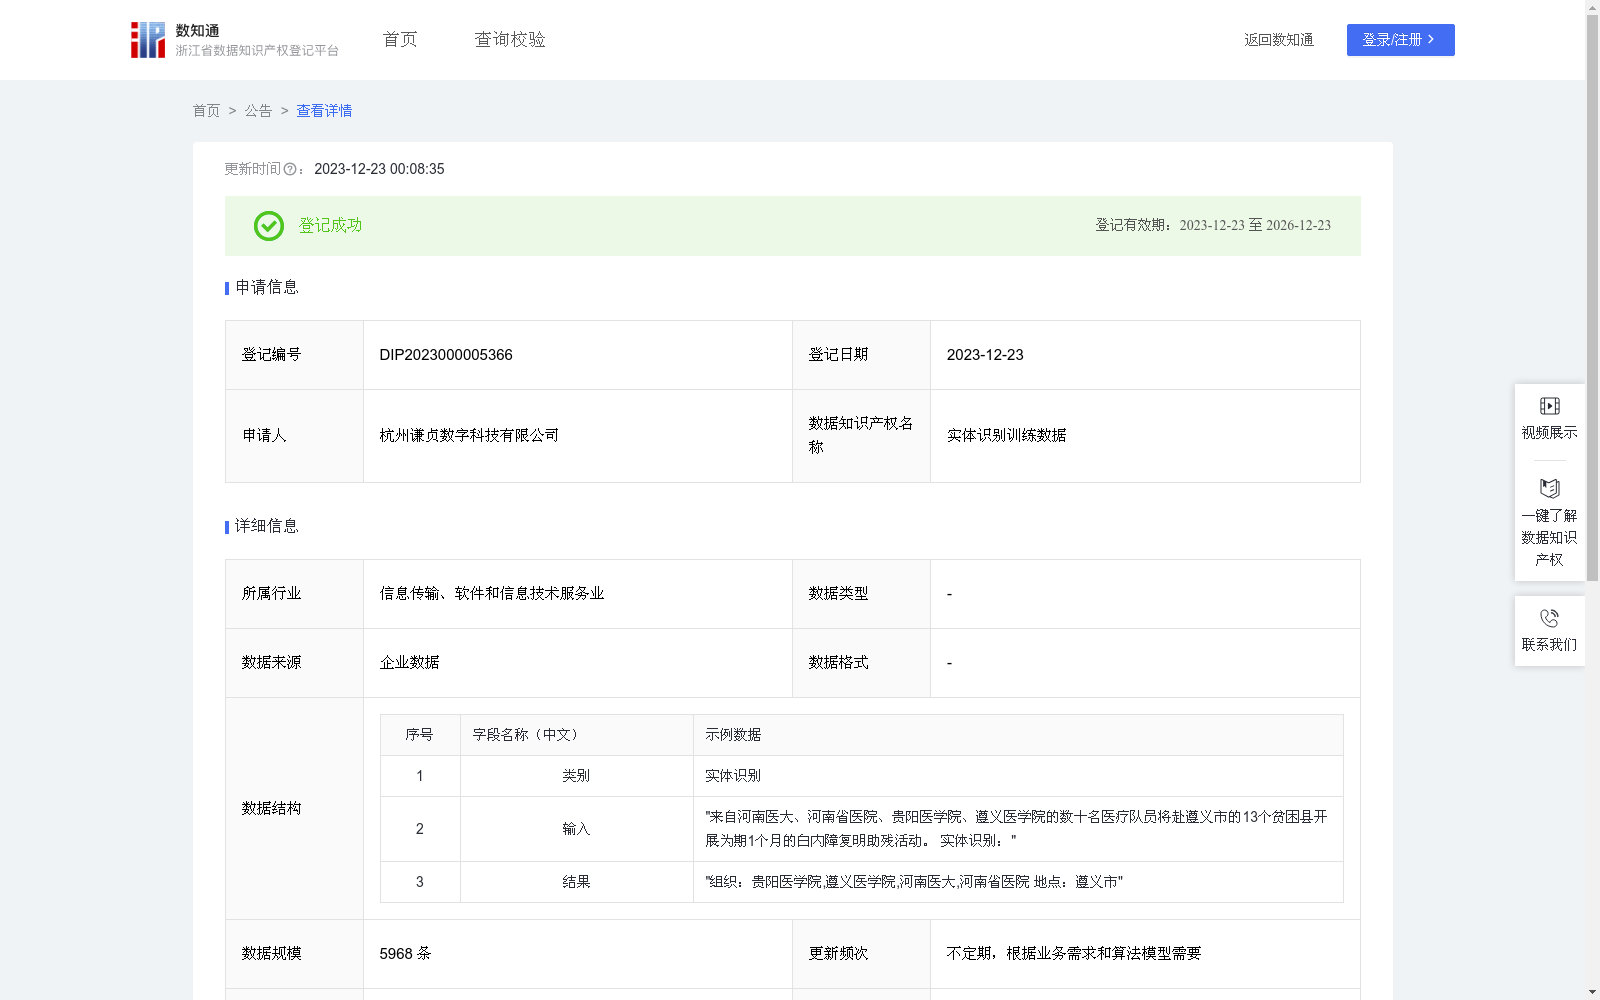
Task: Click 公告 in the breadcrumb
Action: pyautogui.click(x=258, y=111)
